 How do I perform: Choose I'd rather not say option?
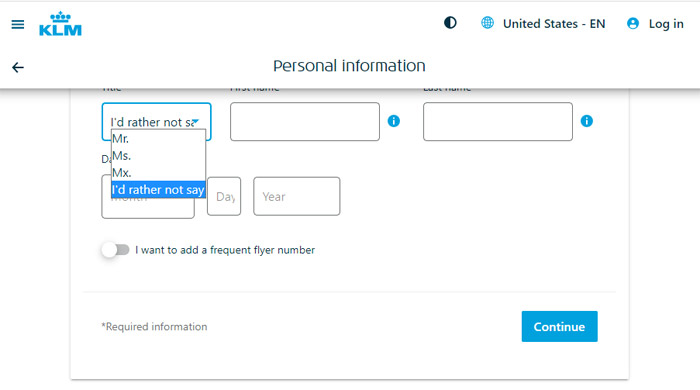(158, 190)
